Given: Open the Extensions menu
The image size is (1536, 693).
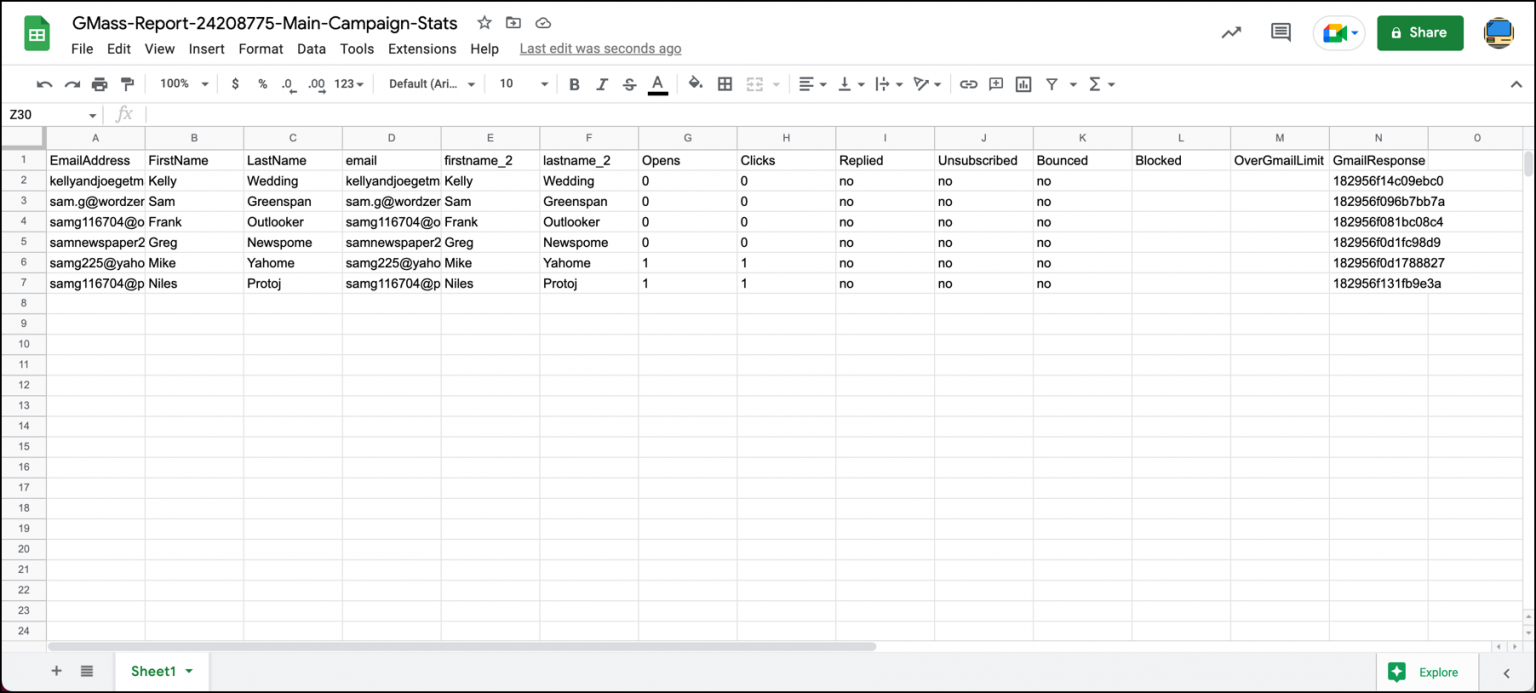Looking at the screenshot, I should point(422,48).
